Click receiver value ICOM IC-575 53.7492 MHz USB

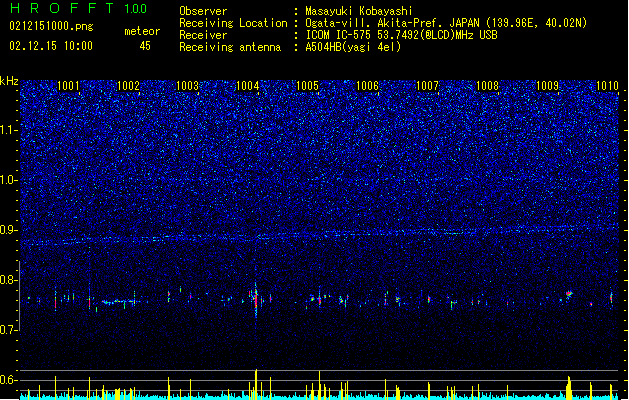pos(401,35)
